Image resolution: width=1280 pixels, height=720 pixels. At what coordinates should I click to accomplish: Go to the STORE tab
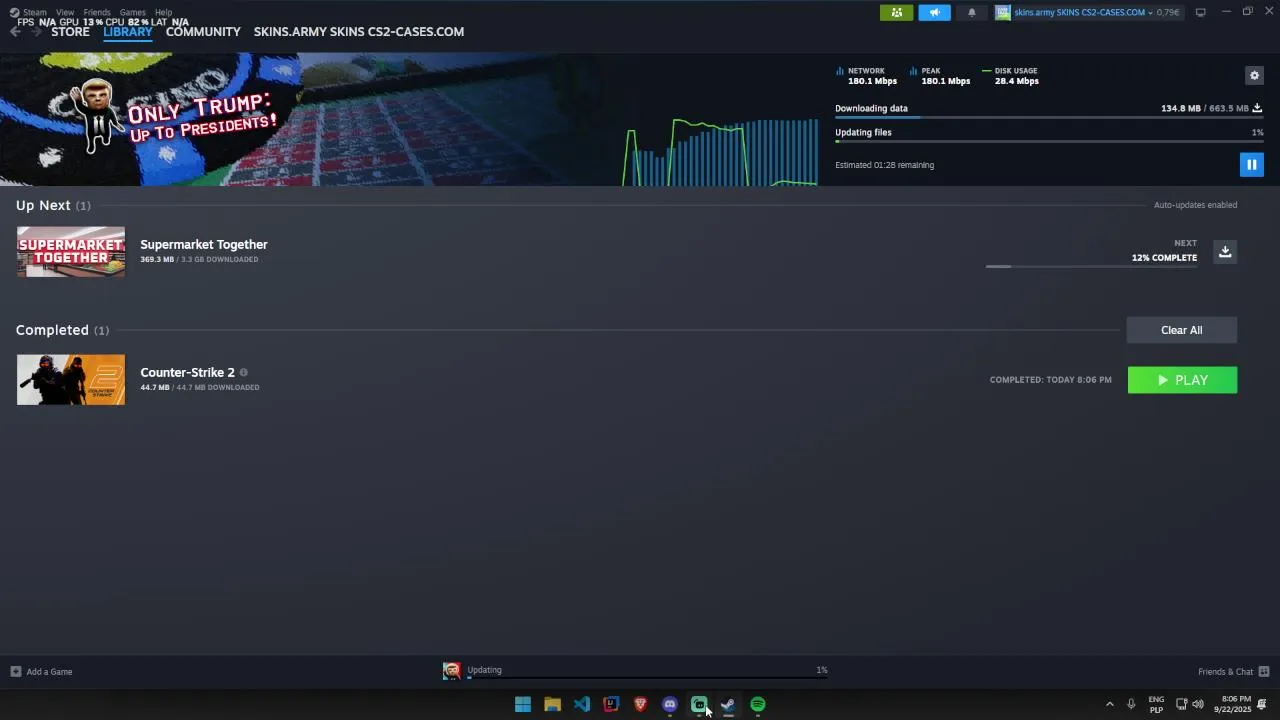tap(70, 32)
